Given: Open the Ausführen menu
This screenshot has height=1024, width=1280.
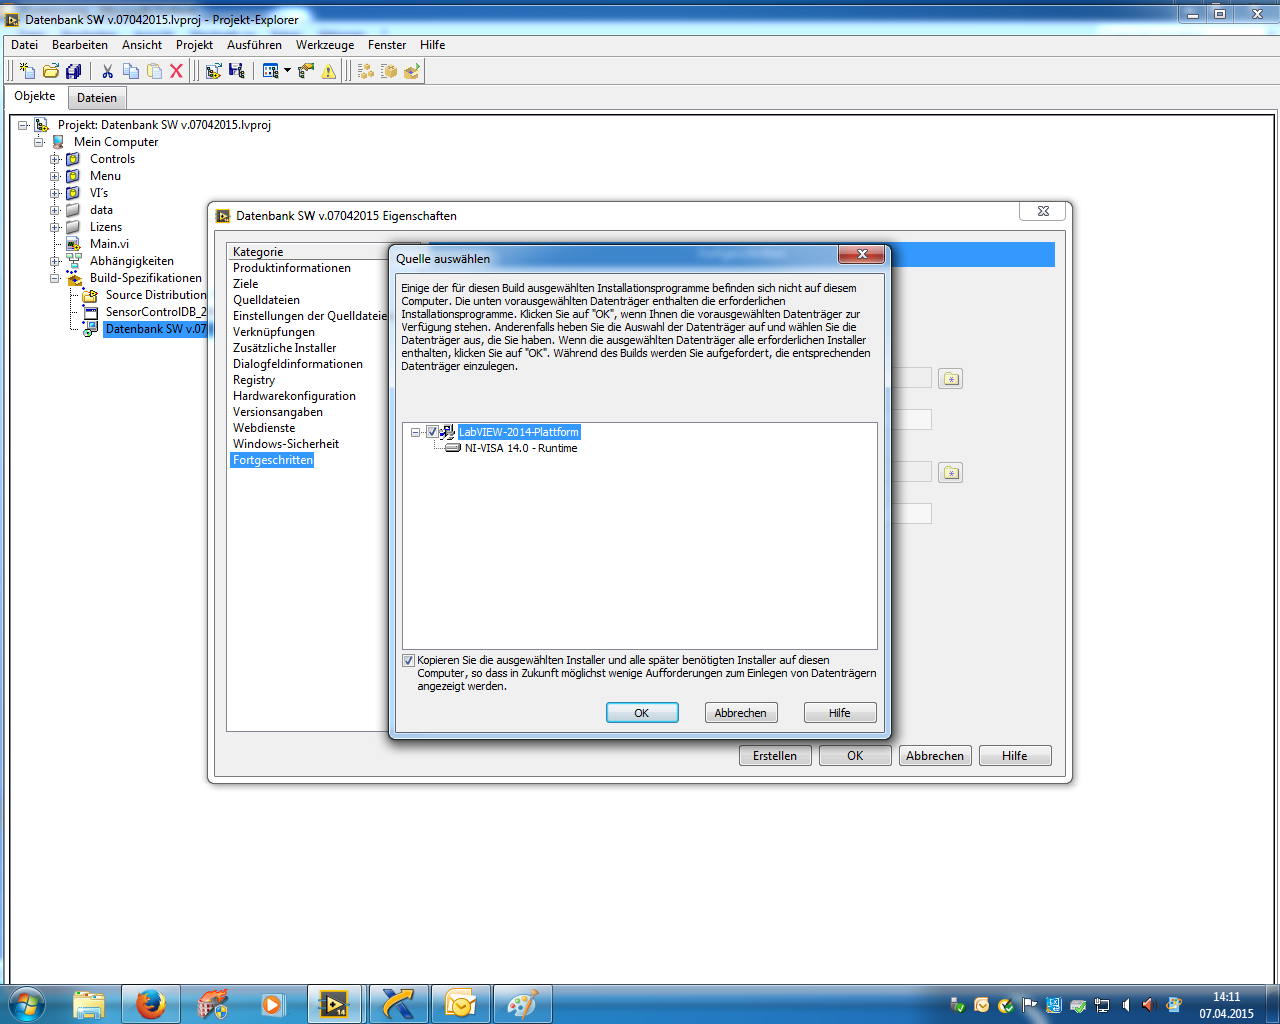Looking at the screenshot, I should coord(254,45).
